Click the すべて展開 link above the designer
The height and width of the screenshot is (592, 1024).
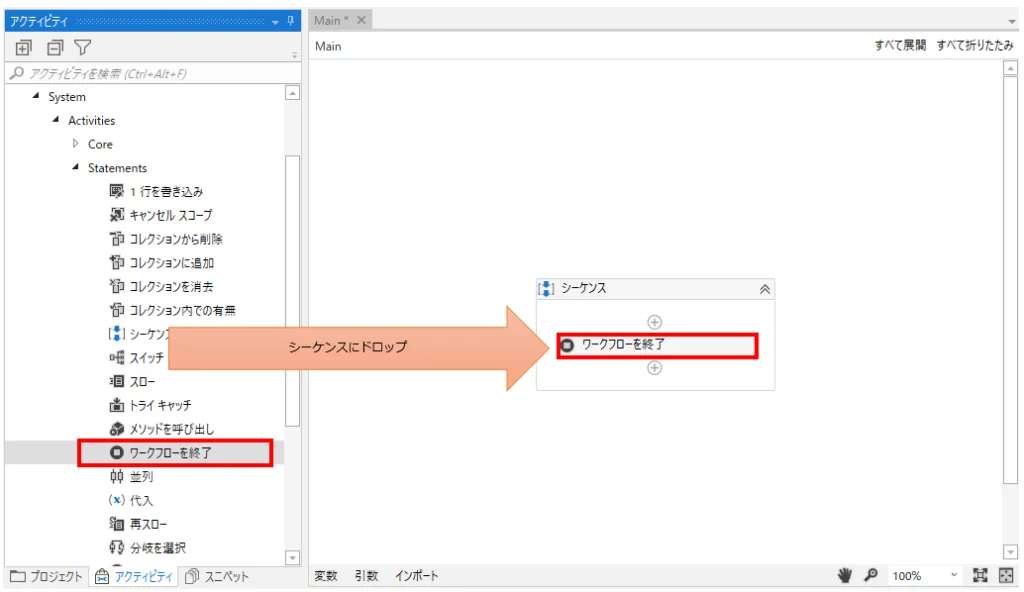(899, 46)
